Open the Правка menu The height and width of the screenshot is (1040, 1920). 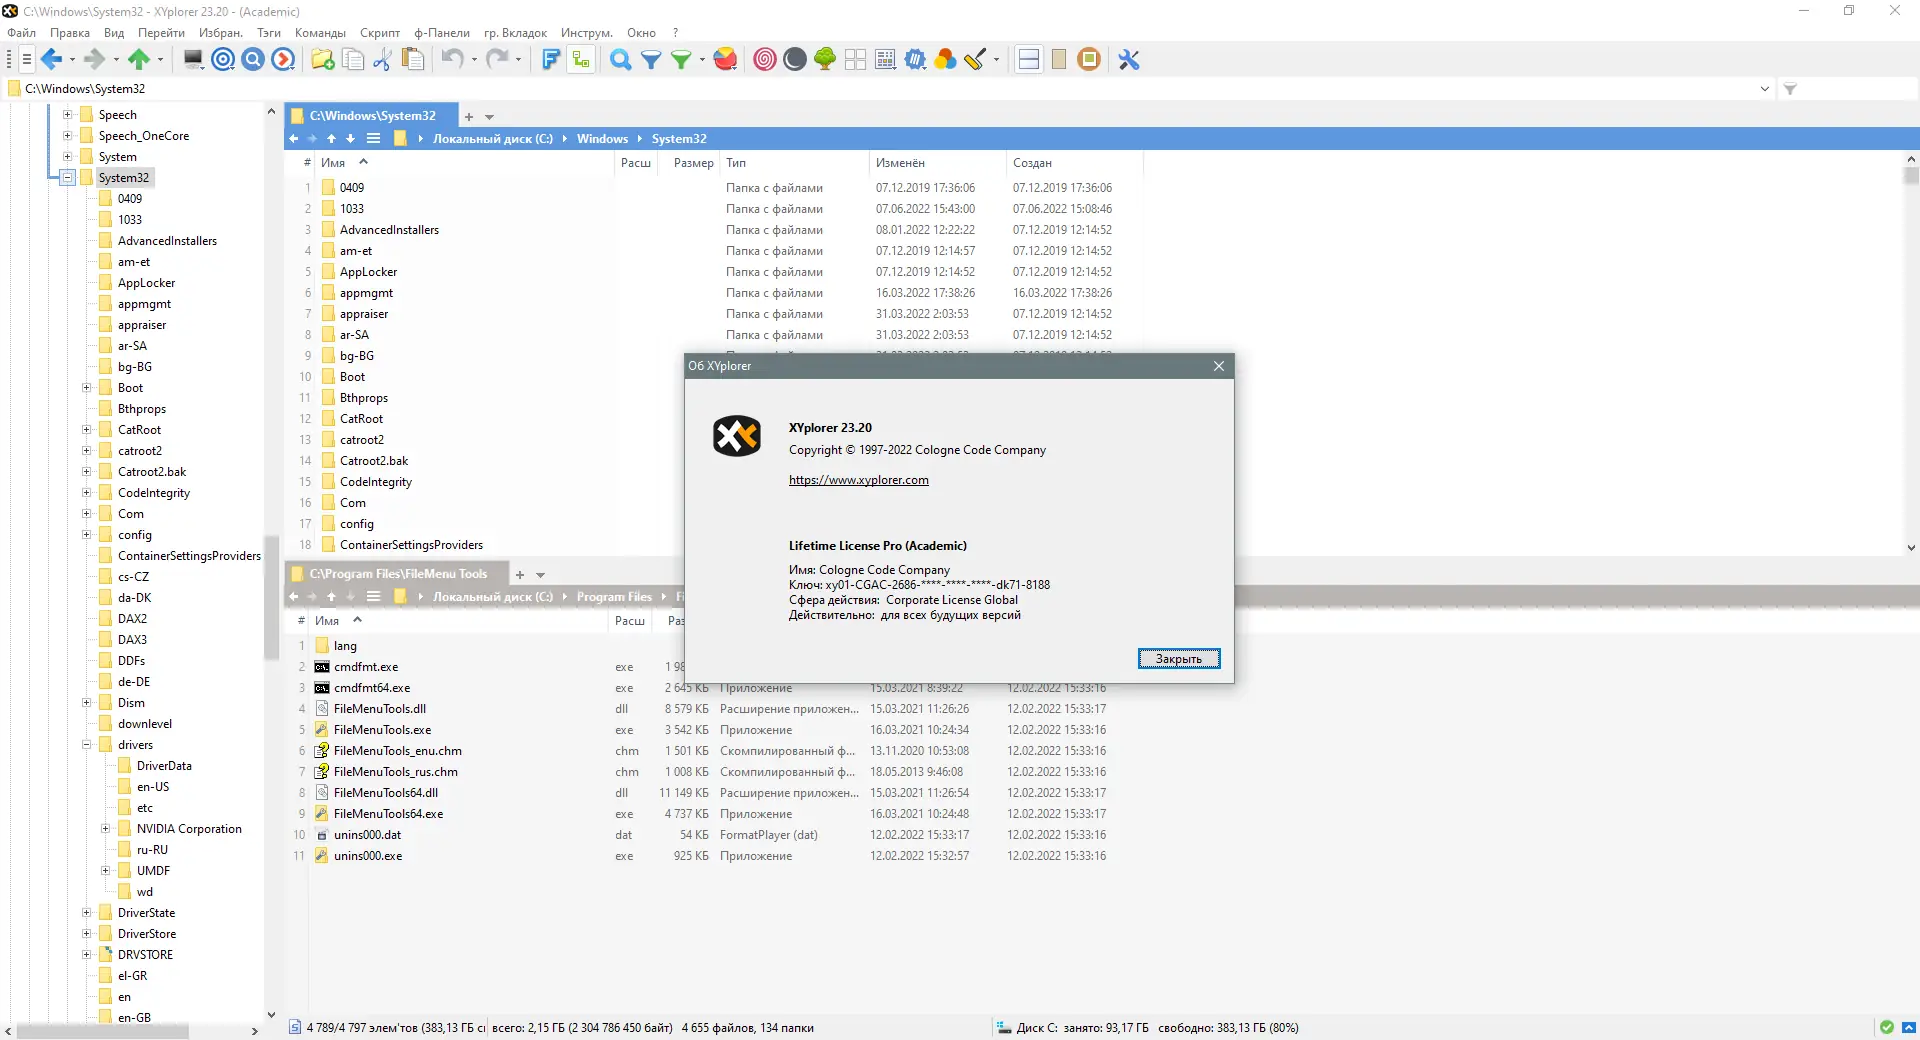coord(70,33)
